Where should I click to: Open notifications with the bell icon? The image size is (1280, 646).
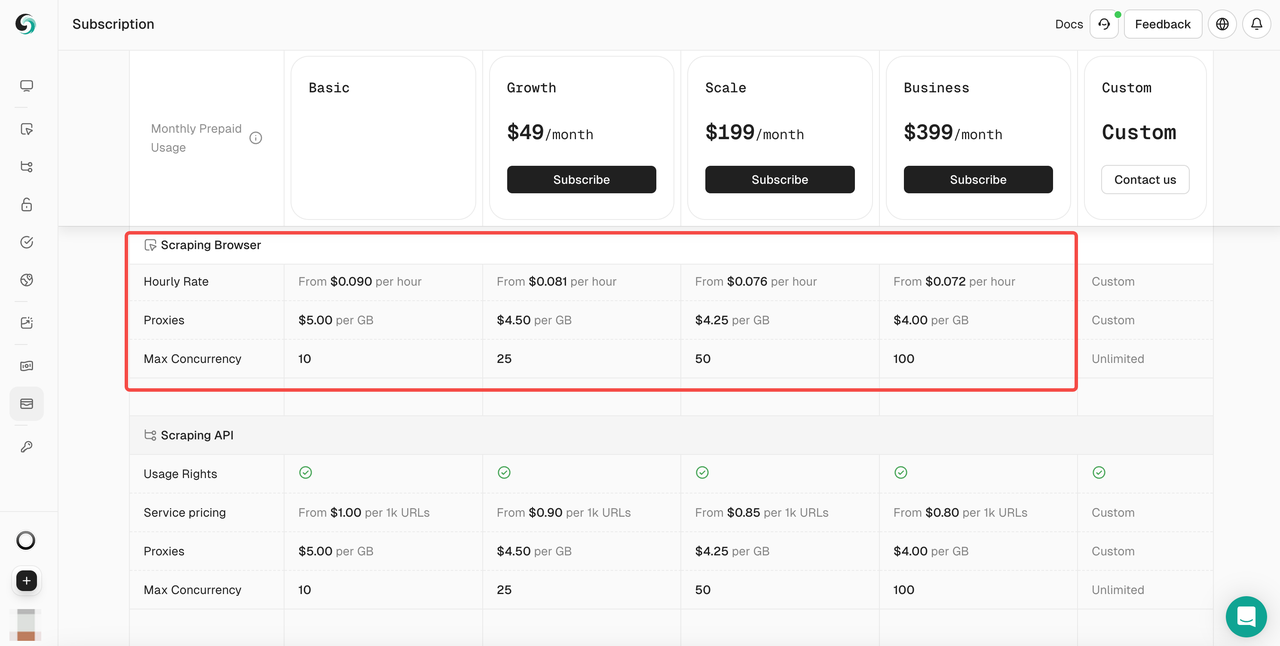point(1256,23)
